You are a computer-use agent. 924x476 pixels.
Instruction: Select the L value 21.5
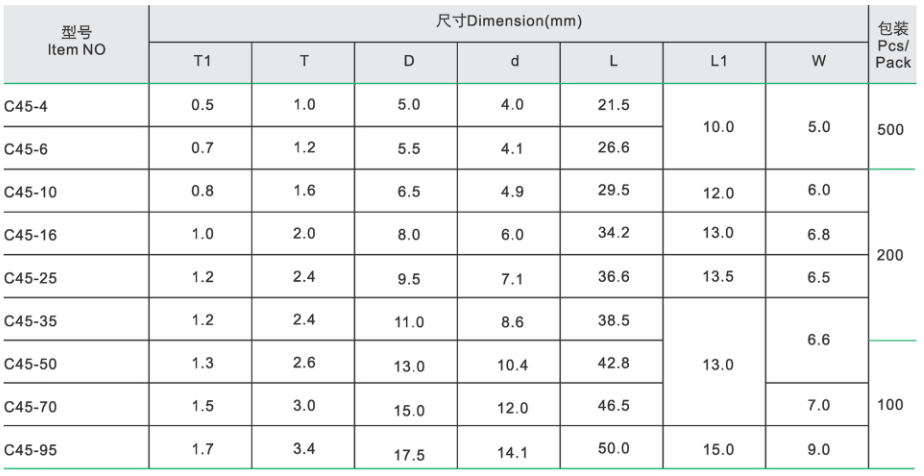pyautogui.click(x=612, y=105)
